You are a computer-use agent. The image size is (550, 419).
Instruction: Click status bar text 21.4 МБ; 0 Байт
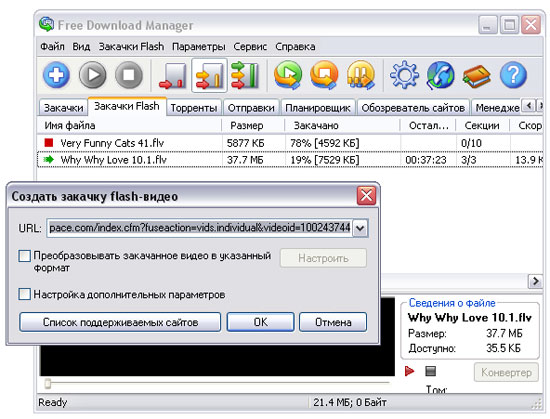(350, 402)
